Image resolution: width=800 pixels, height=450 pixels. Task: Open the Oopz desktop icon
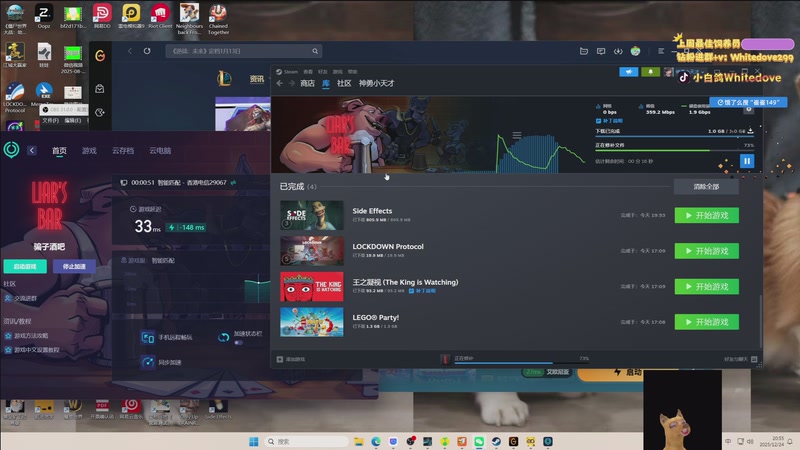43,16
